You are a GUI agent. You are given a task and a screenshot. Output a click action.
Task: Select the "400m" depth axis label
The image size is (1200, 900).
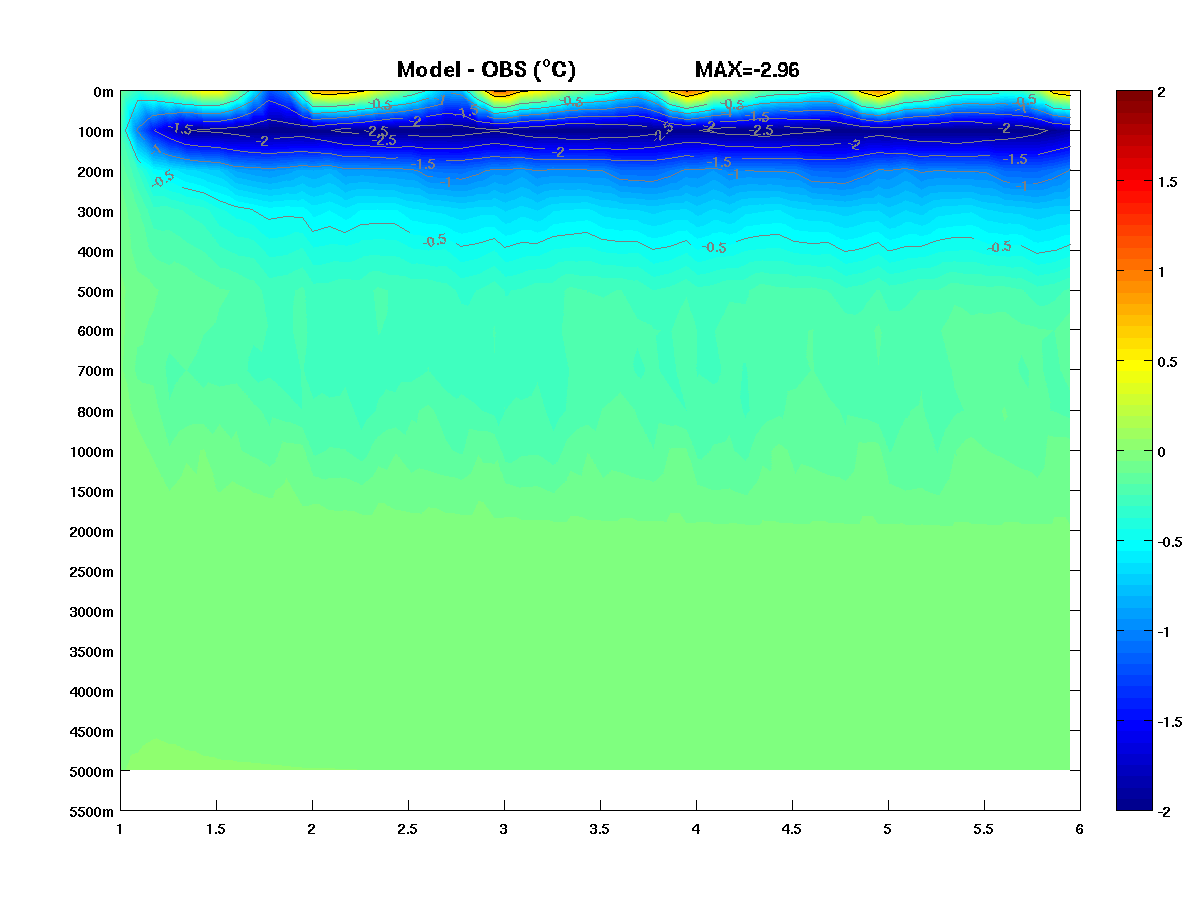tap(95, 252)
